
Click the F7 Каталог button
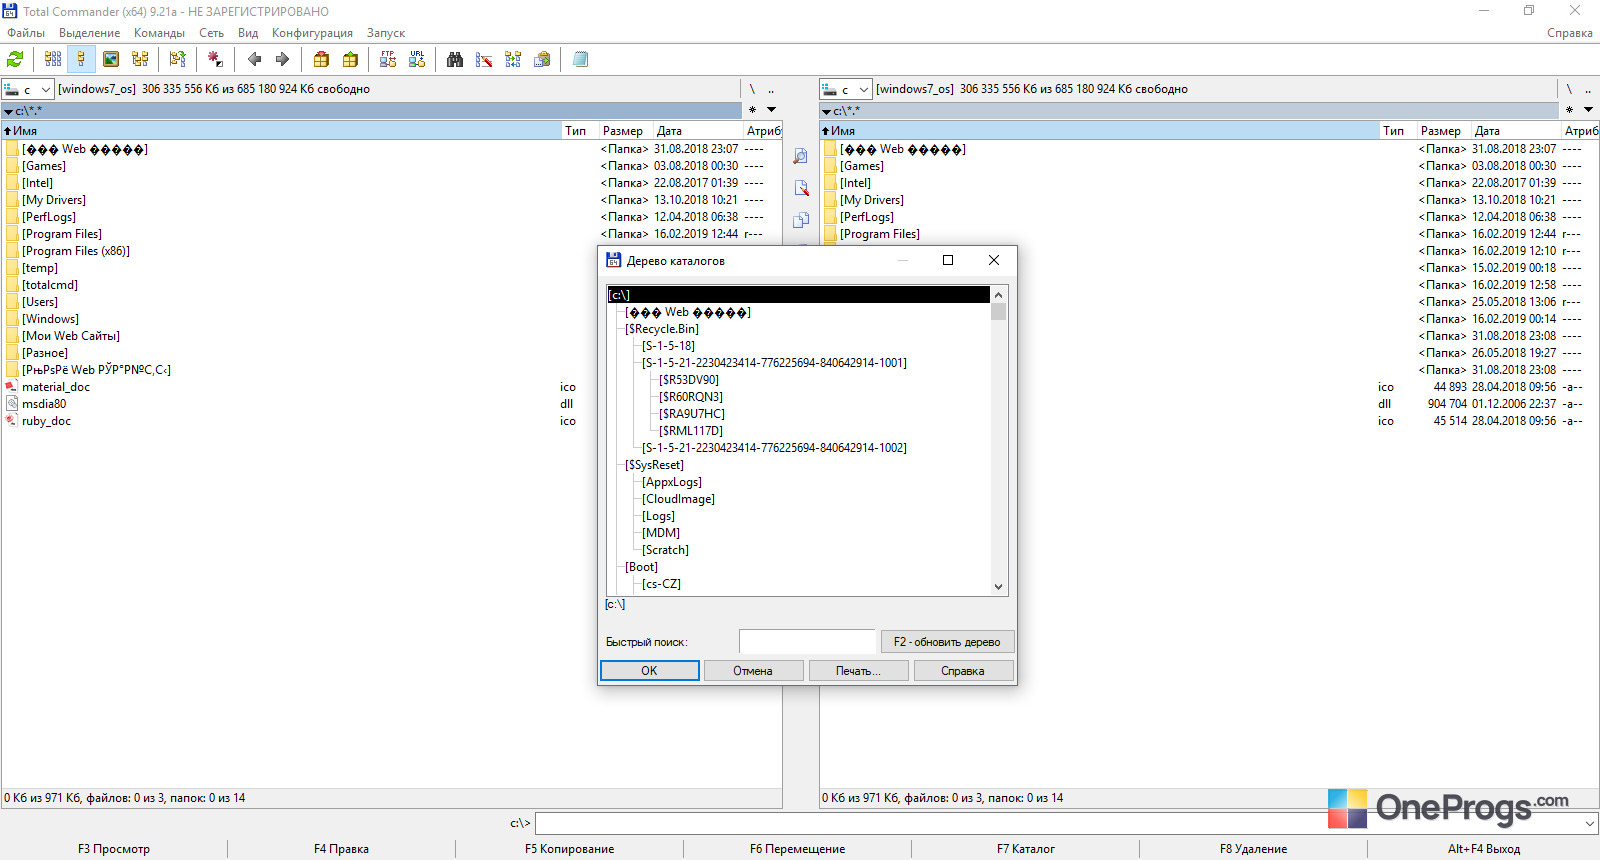tap(1025, 849)
